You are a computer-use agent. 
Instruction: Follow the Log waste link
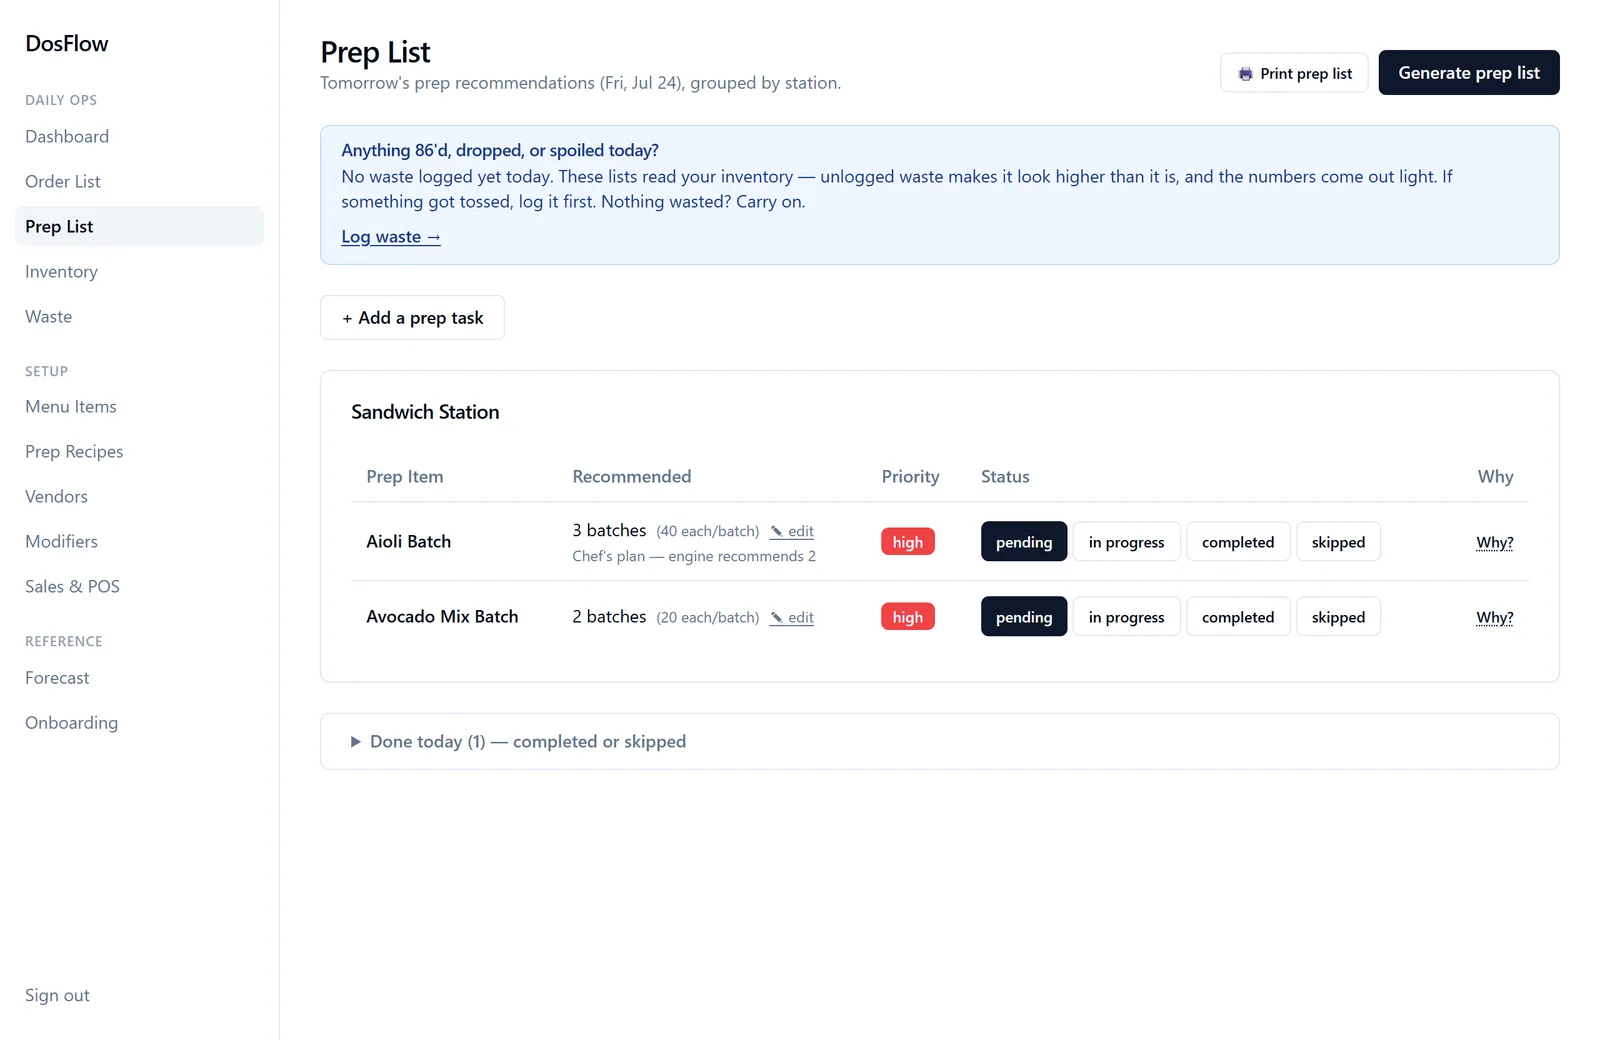(x=391, y=237)
